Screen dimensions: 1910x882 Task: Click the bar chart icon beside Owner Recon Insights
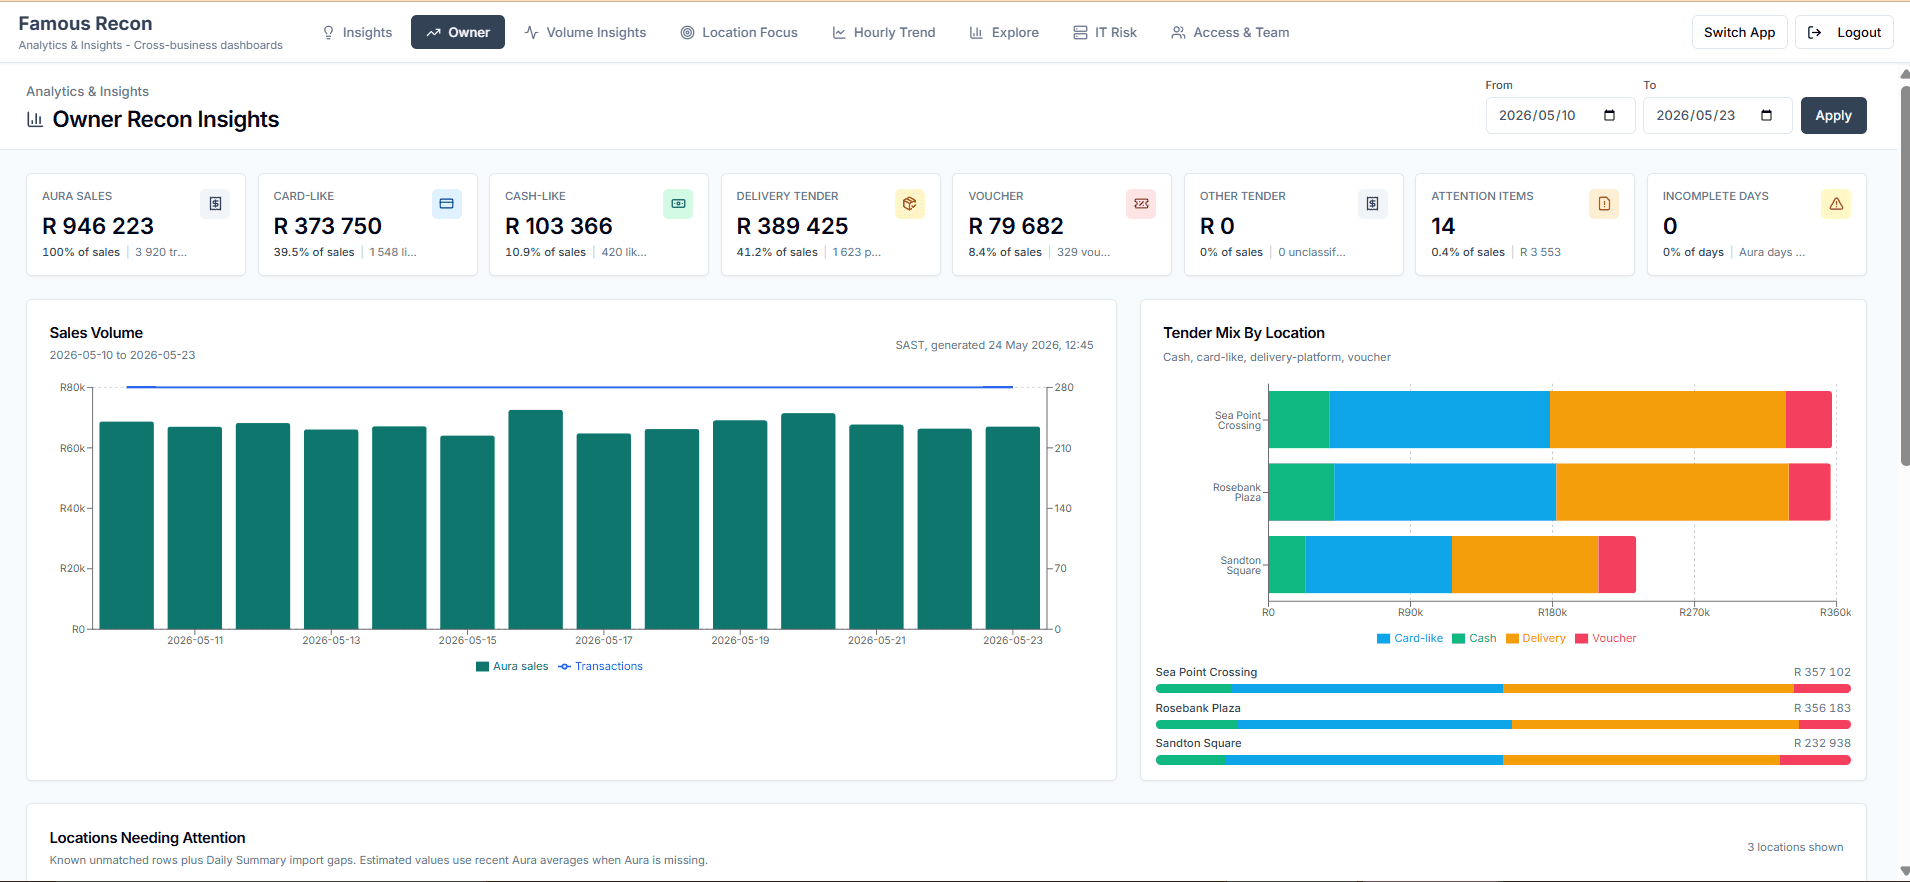pyautogui.click(x=35, y=119)
